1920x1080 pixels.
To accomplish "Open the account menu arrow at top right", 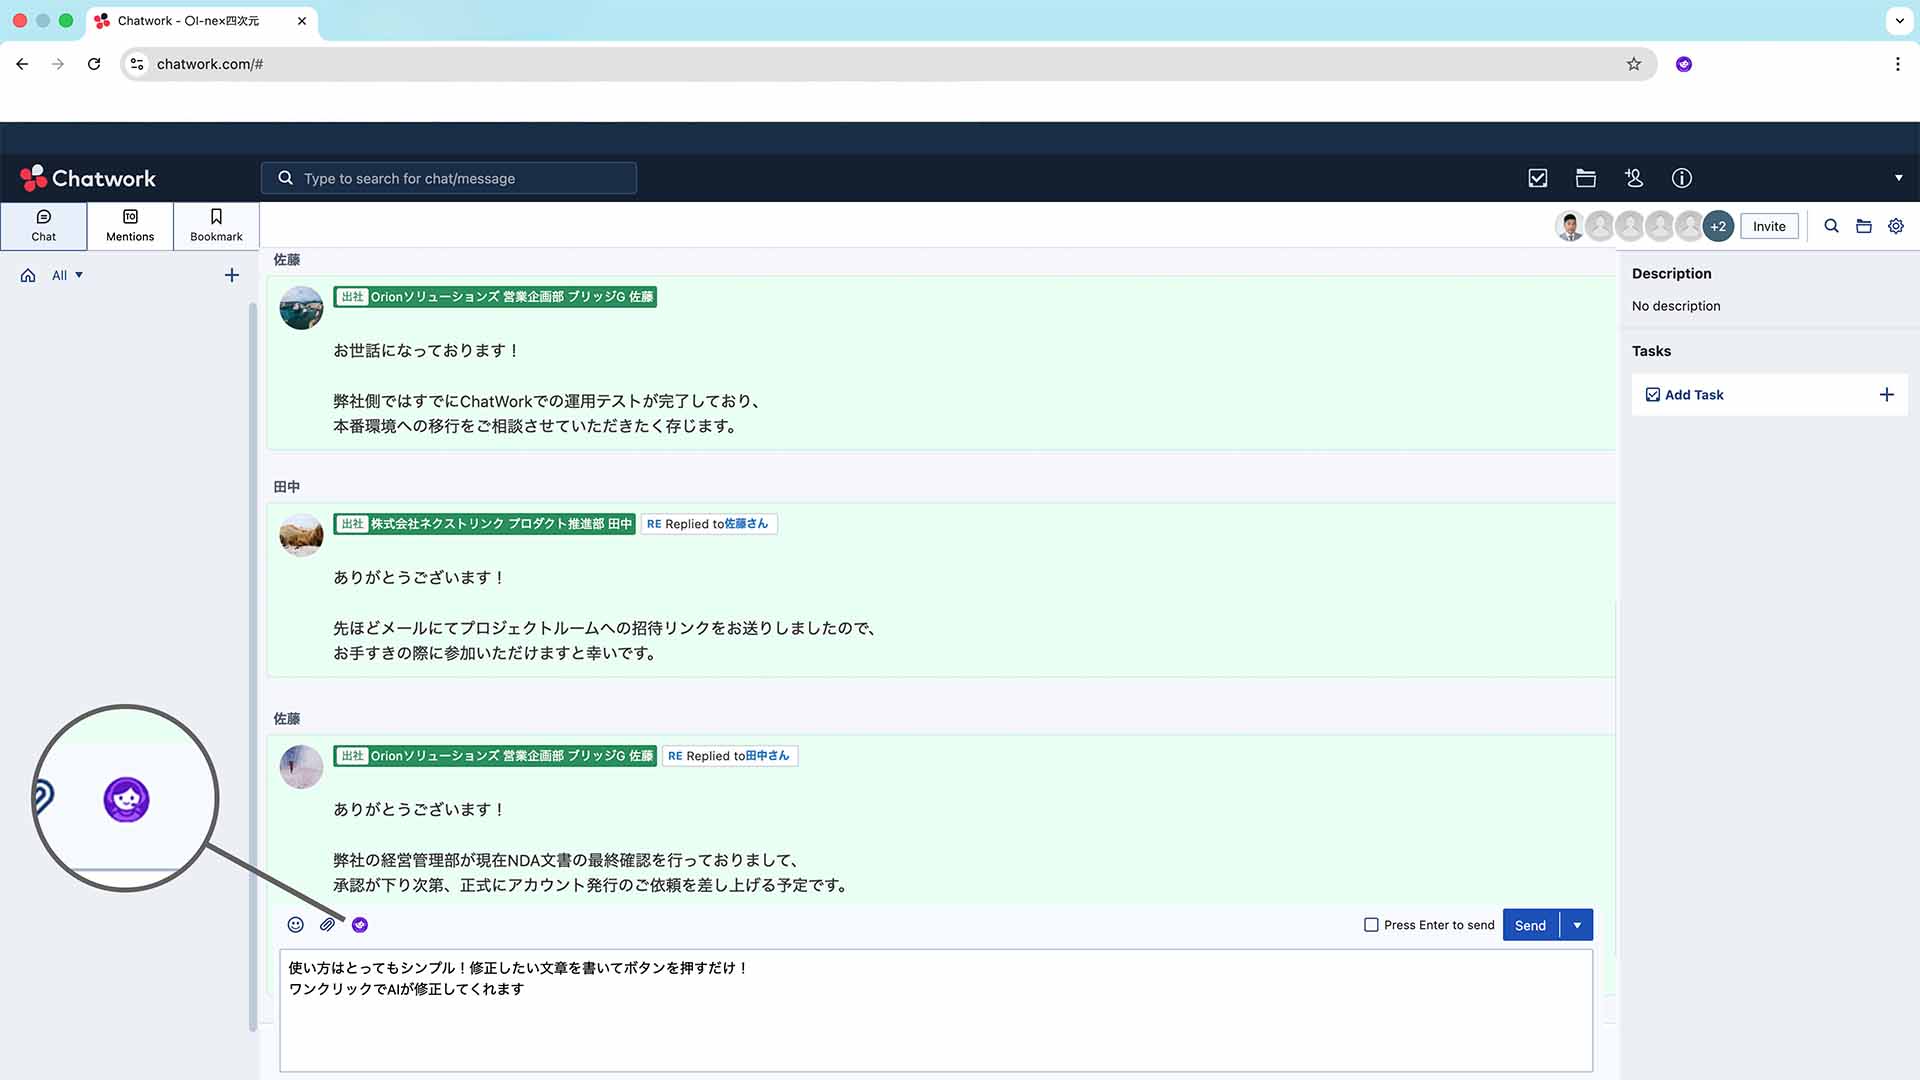I will 1899,178.
